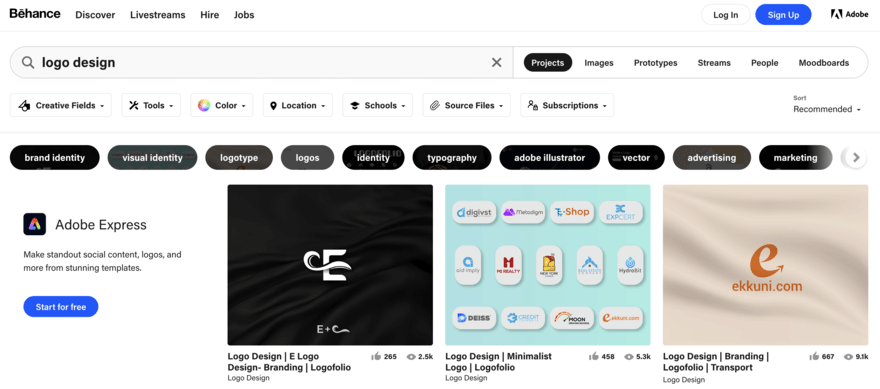Open Jobs in the top navigation
This screenshot has width=880, height=389.
point(244,15)
